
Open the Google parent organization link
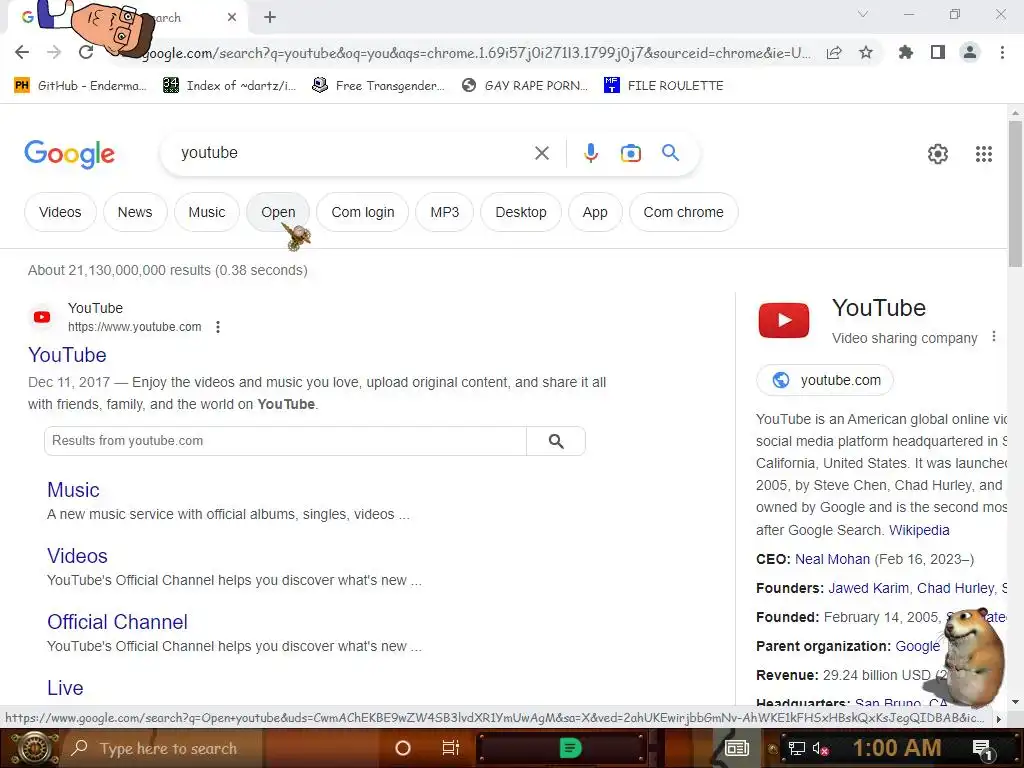(x=917, y=646)
